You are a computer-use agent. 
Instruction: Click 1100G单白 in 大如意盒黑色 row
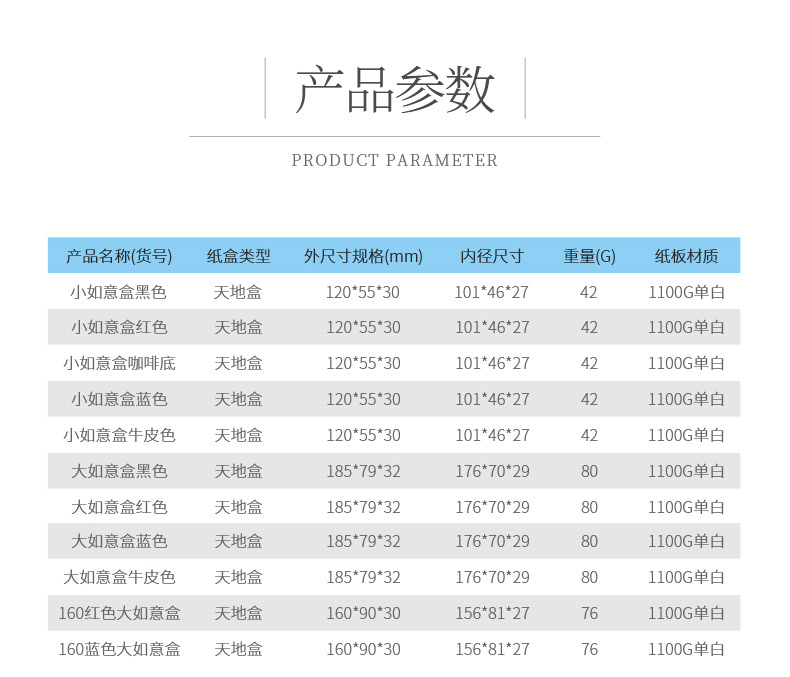coord(686,471)
